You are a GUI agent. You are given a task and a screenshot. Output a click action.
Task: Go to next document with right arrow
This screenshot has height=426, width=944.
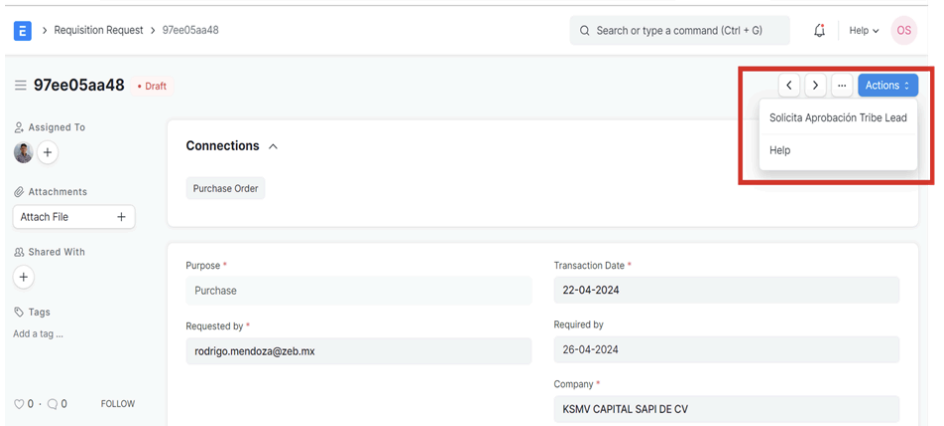(816, 86)
